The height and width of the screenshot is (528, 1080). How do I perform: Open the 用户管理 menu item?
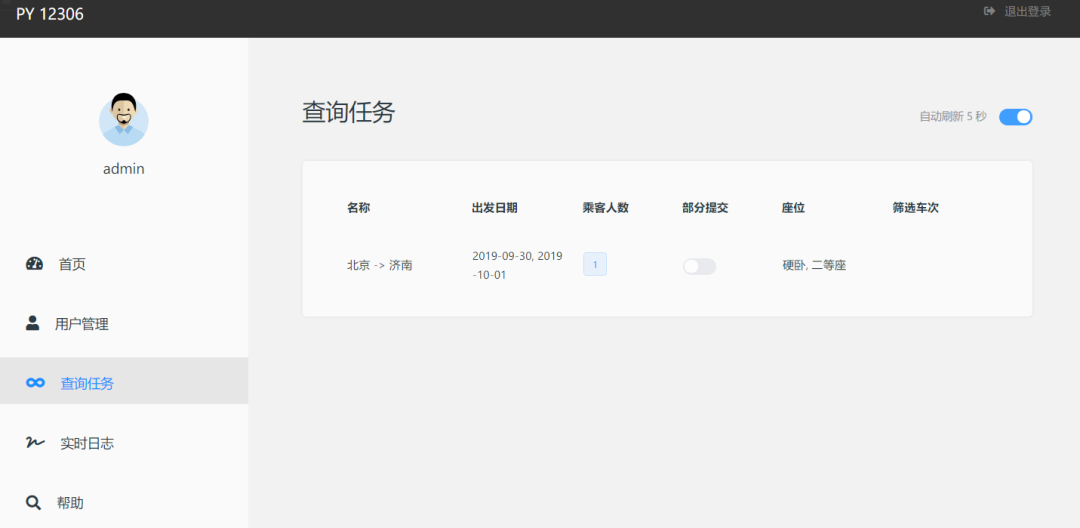(x=82, y=324)
